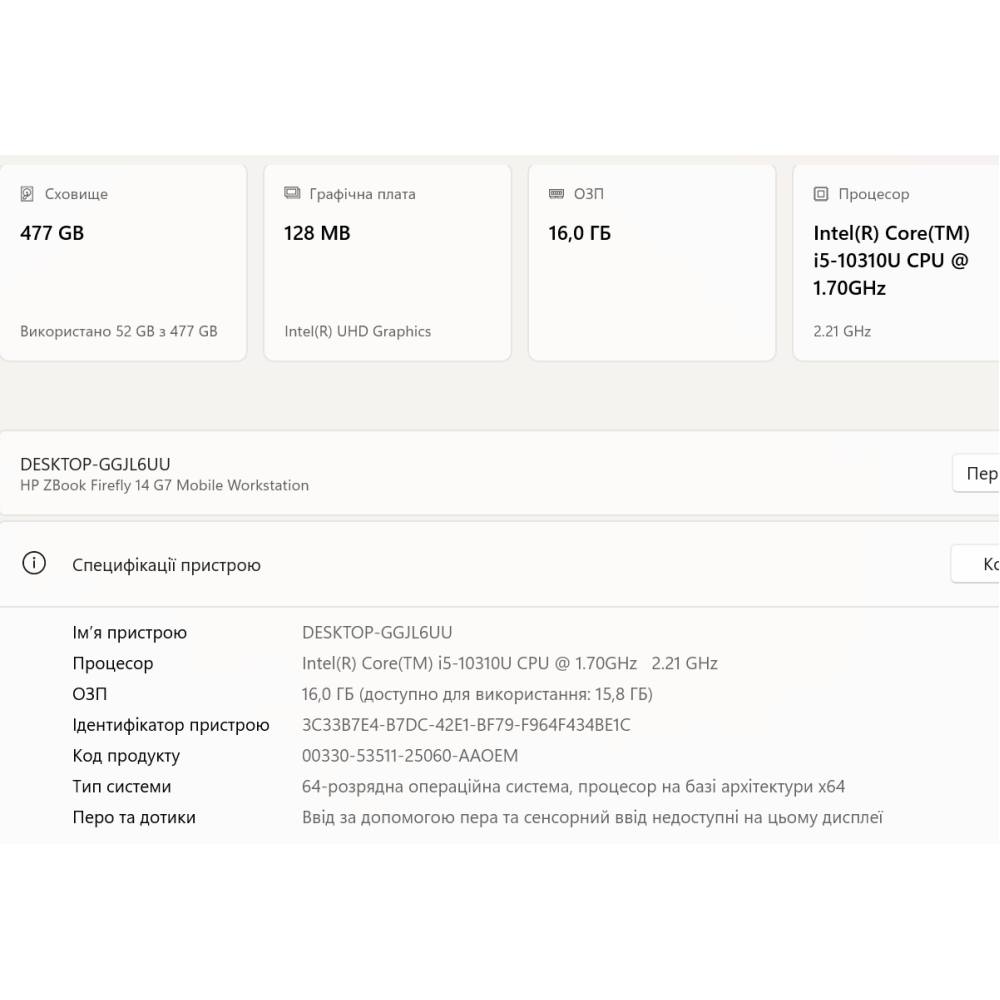Click the processor chip icon beside Процесор
Image resolution: width=1000 pixels, height=1000 pixels.
[x=821, y=194]
